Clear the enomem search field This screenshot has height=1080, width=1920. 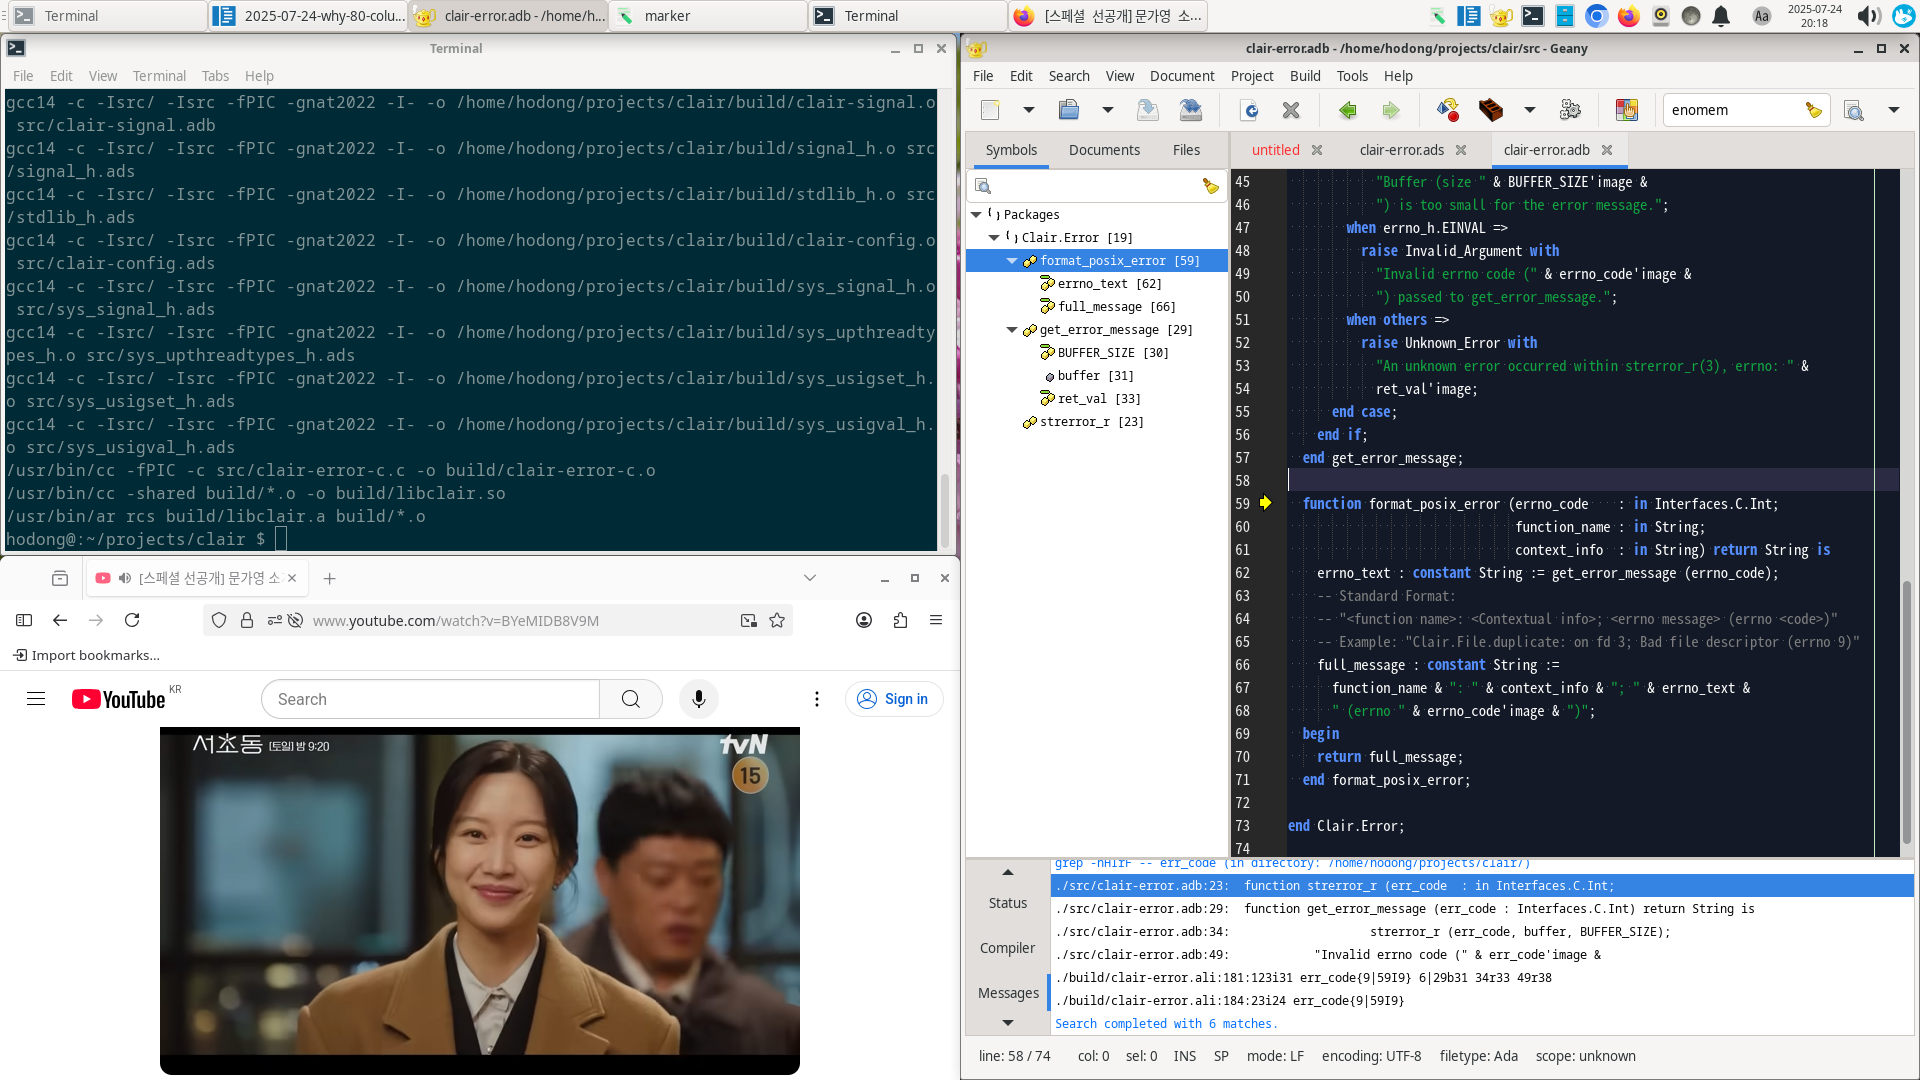click(x=1813, y=110)
